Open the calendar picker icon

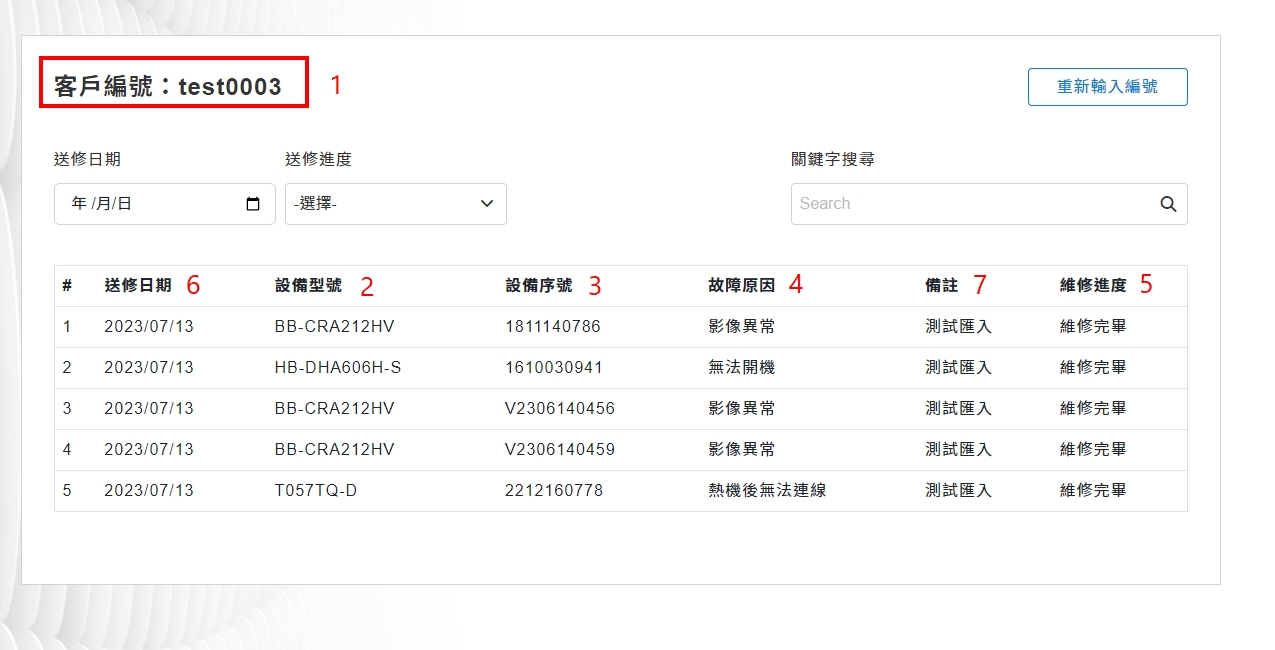tap(253, 204)
